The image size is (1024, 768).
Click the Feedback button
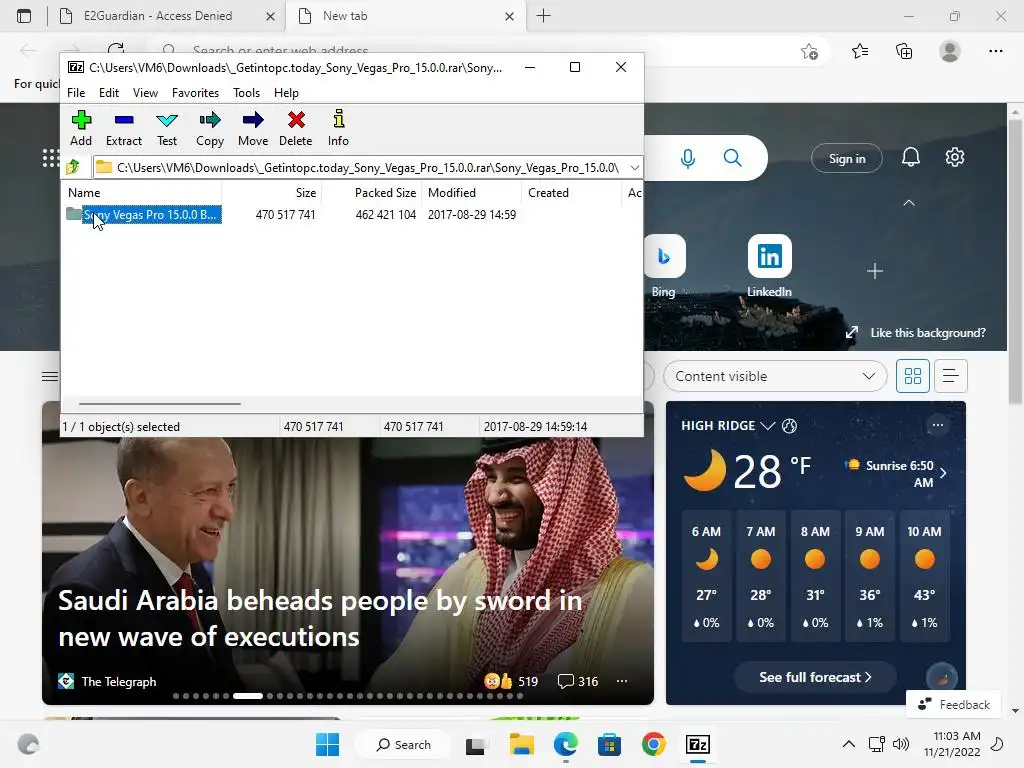[953, 705]
